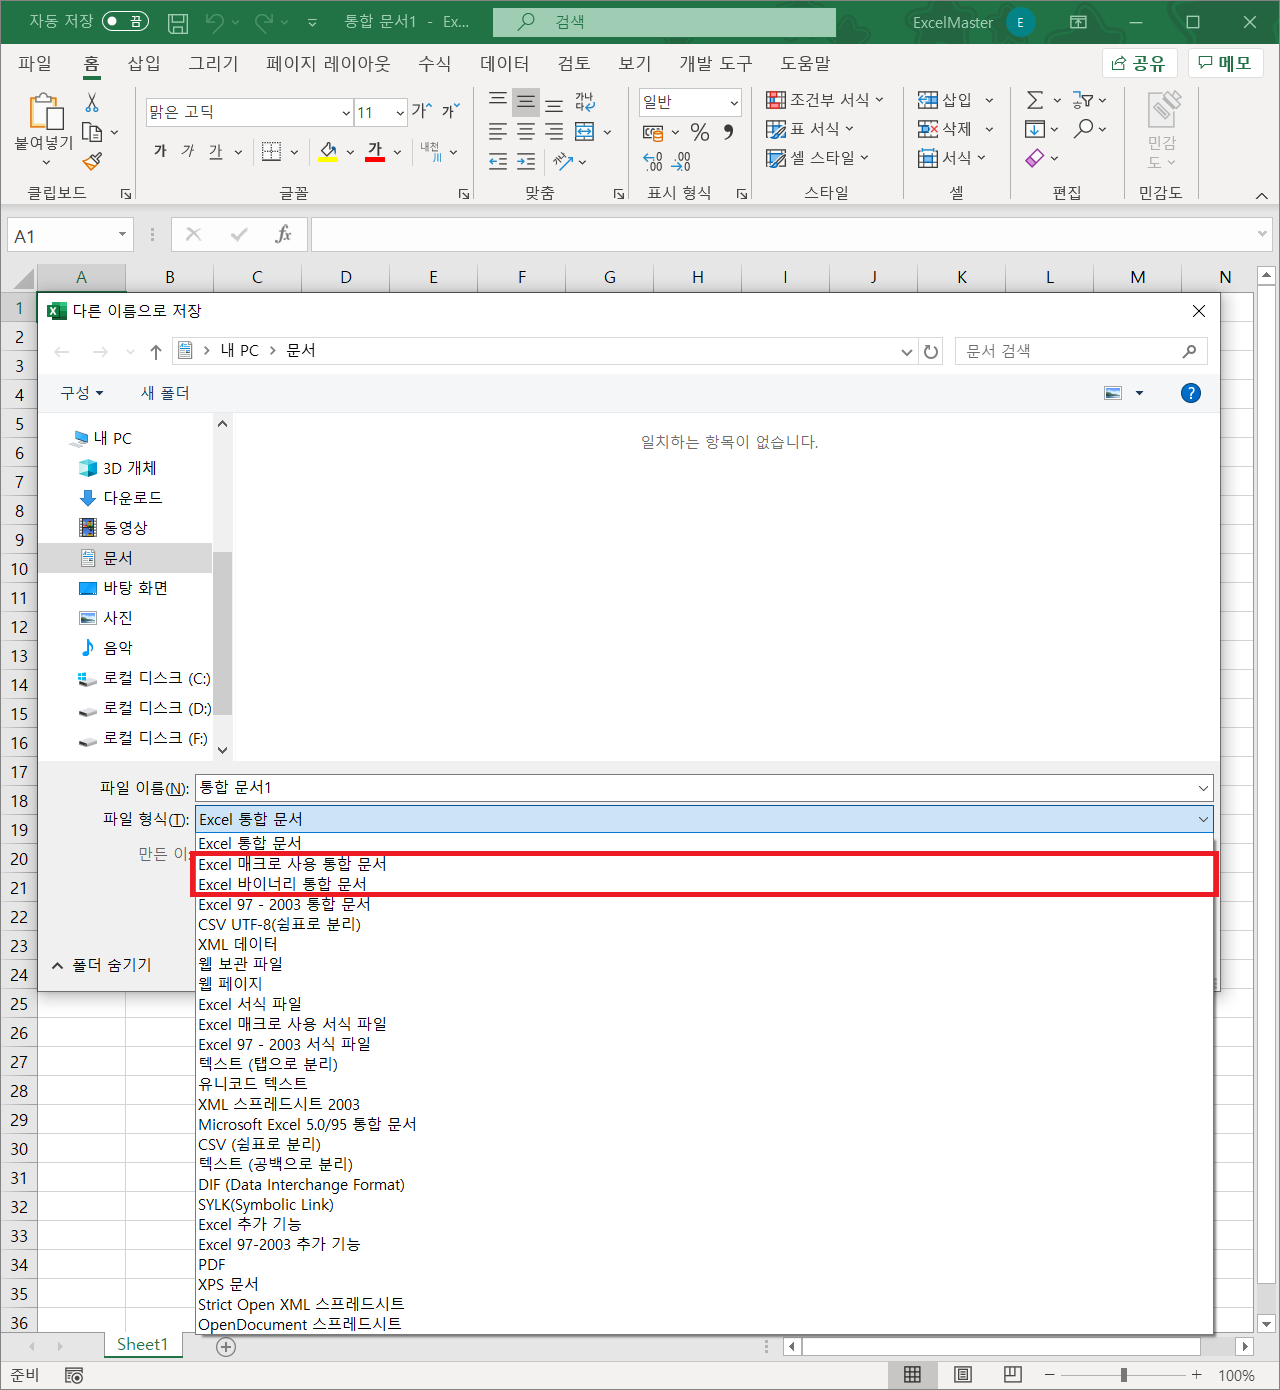Select CSV UTF-8(쉼표로 분리) format
Viewport: 1280px width, 1390px height.
point(704,924)
